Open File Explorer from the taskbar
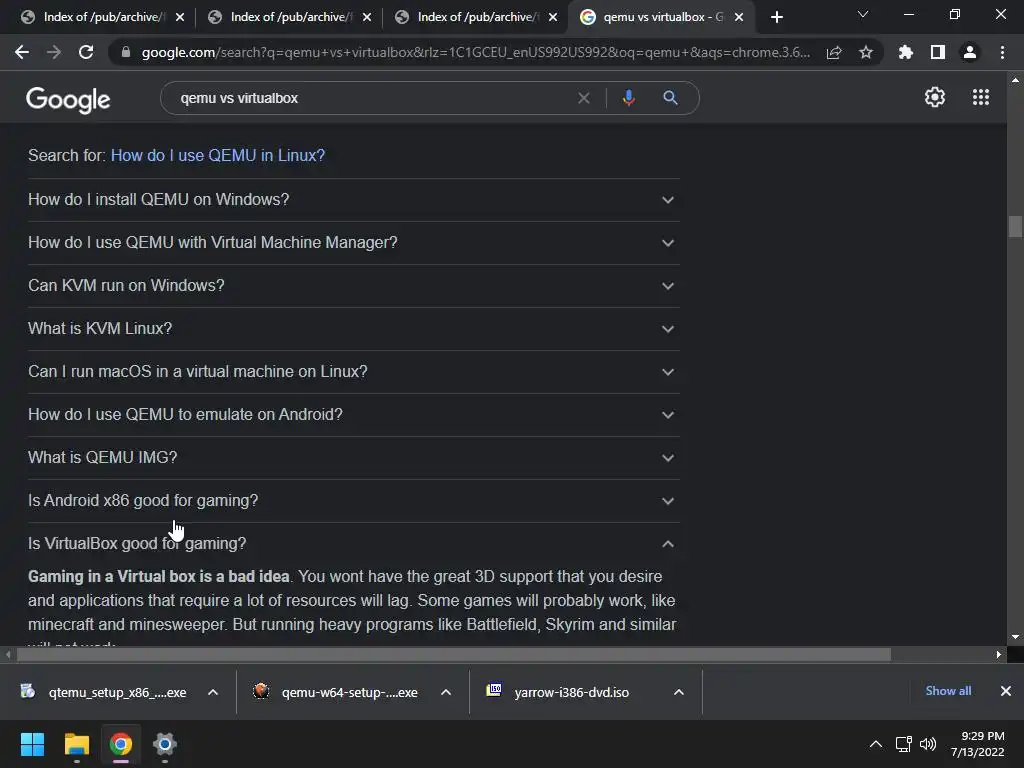 pyautogui.click(x=76, y=744)
